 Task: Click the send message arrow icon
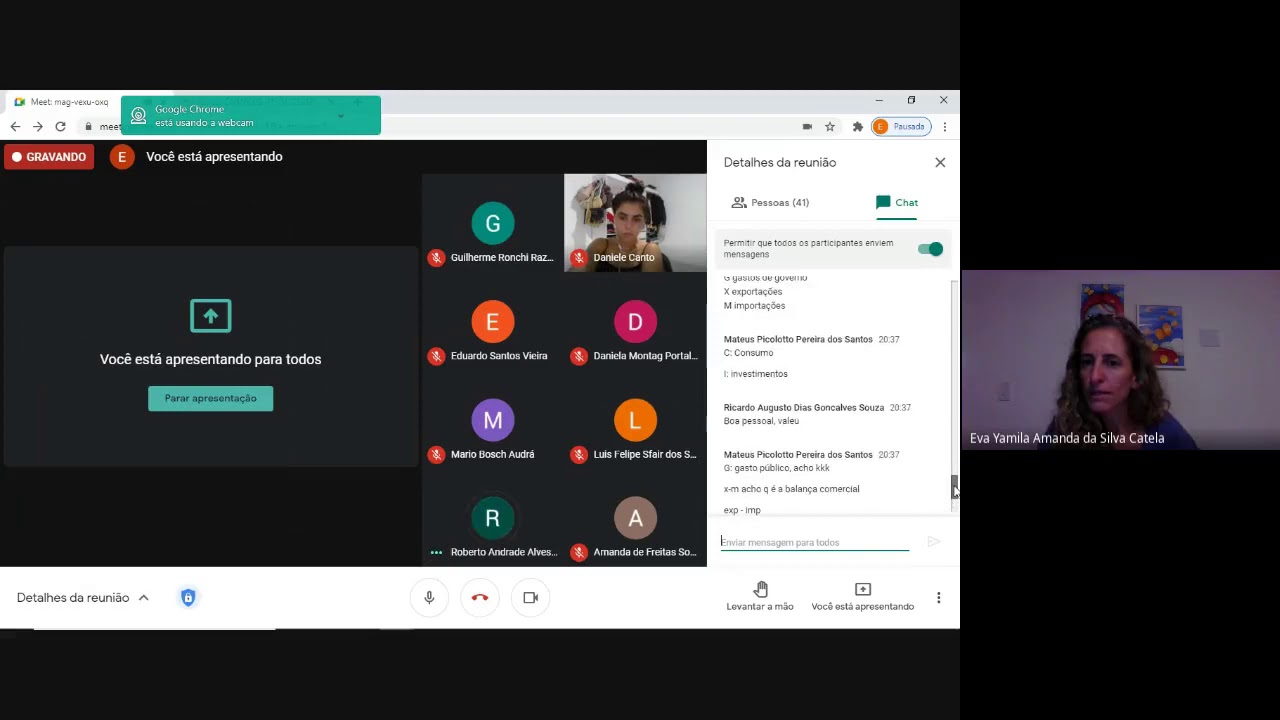pos(933,542)
